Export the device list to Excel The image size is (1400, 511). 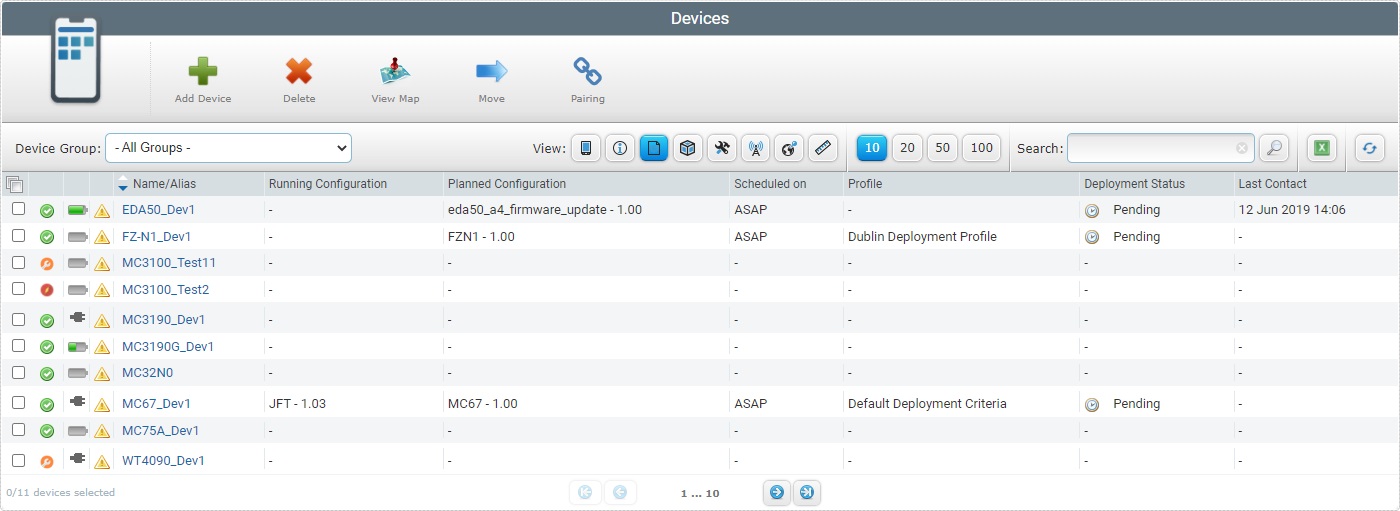(x=1321, y=148)
